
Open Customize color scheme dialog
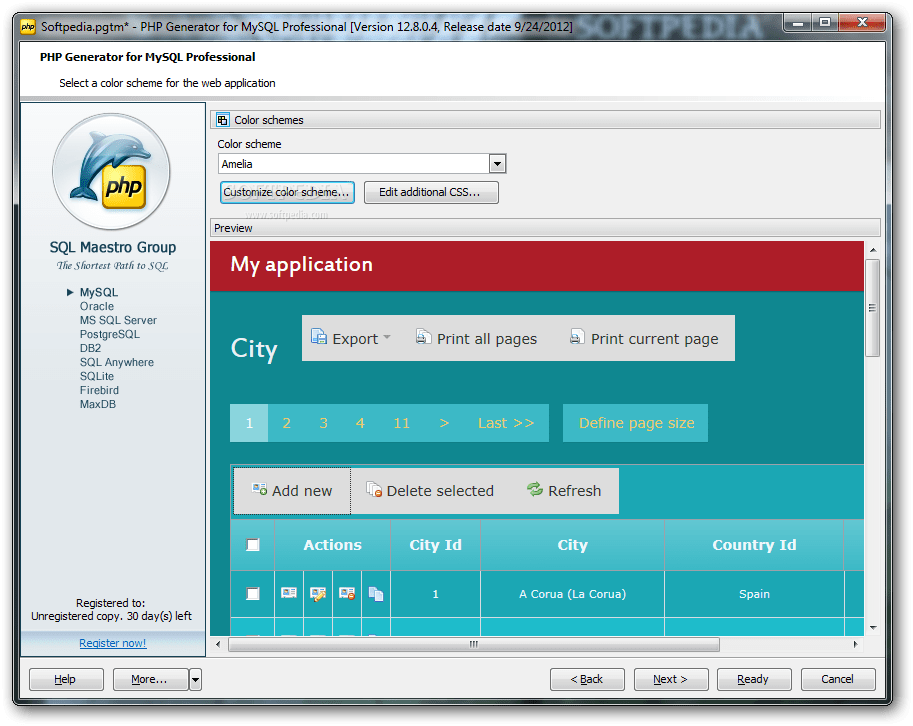(287, 192)
